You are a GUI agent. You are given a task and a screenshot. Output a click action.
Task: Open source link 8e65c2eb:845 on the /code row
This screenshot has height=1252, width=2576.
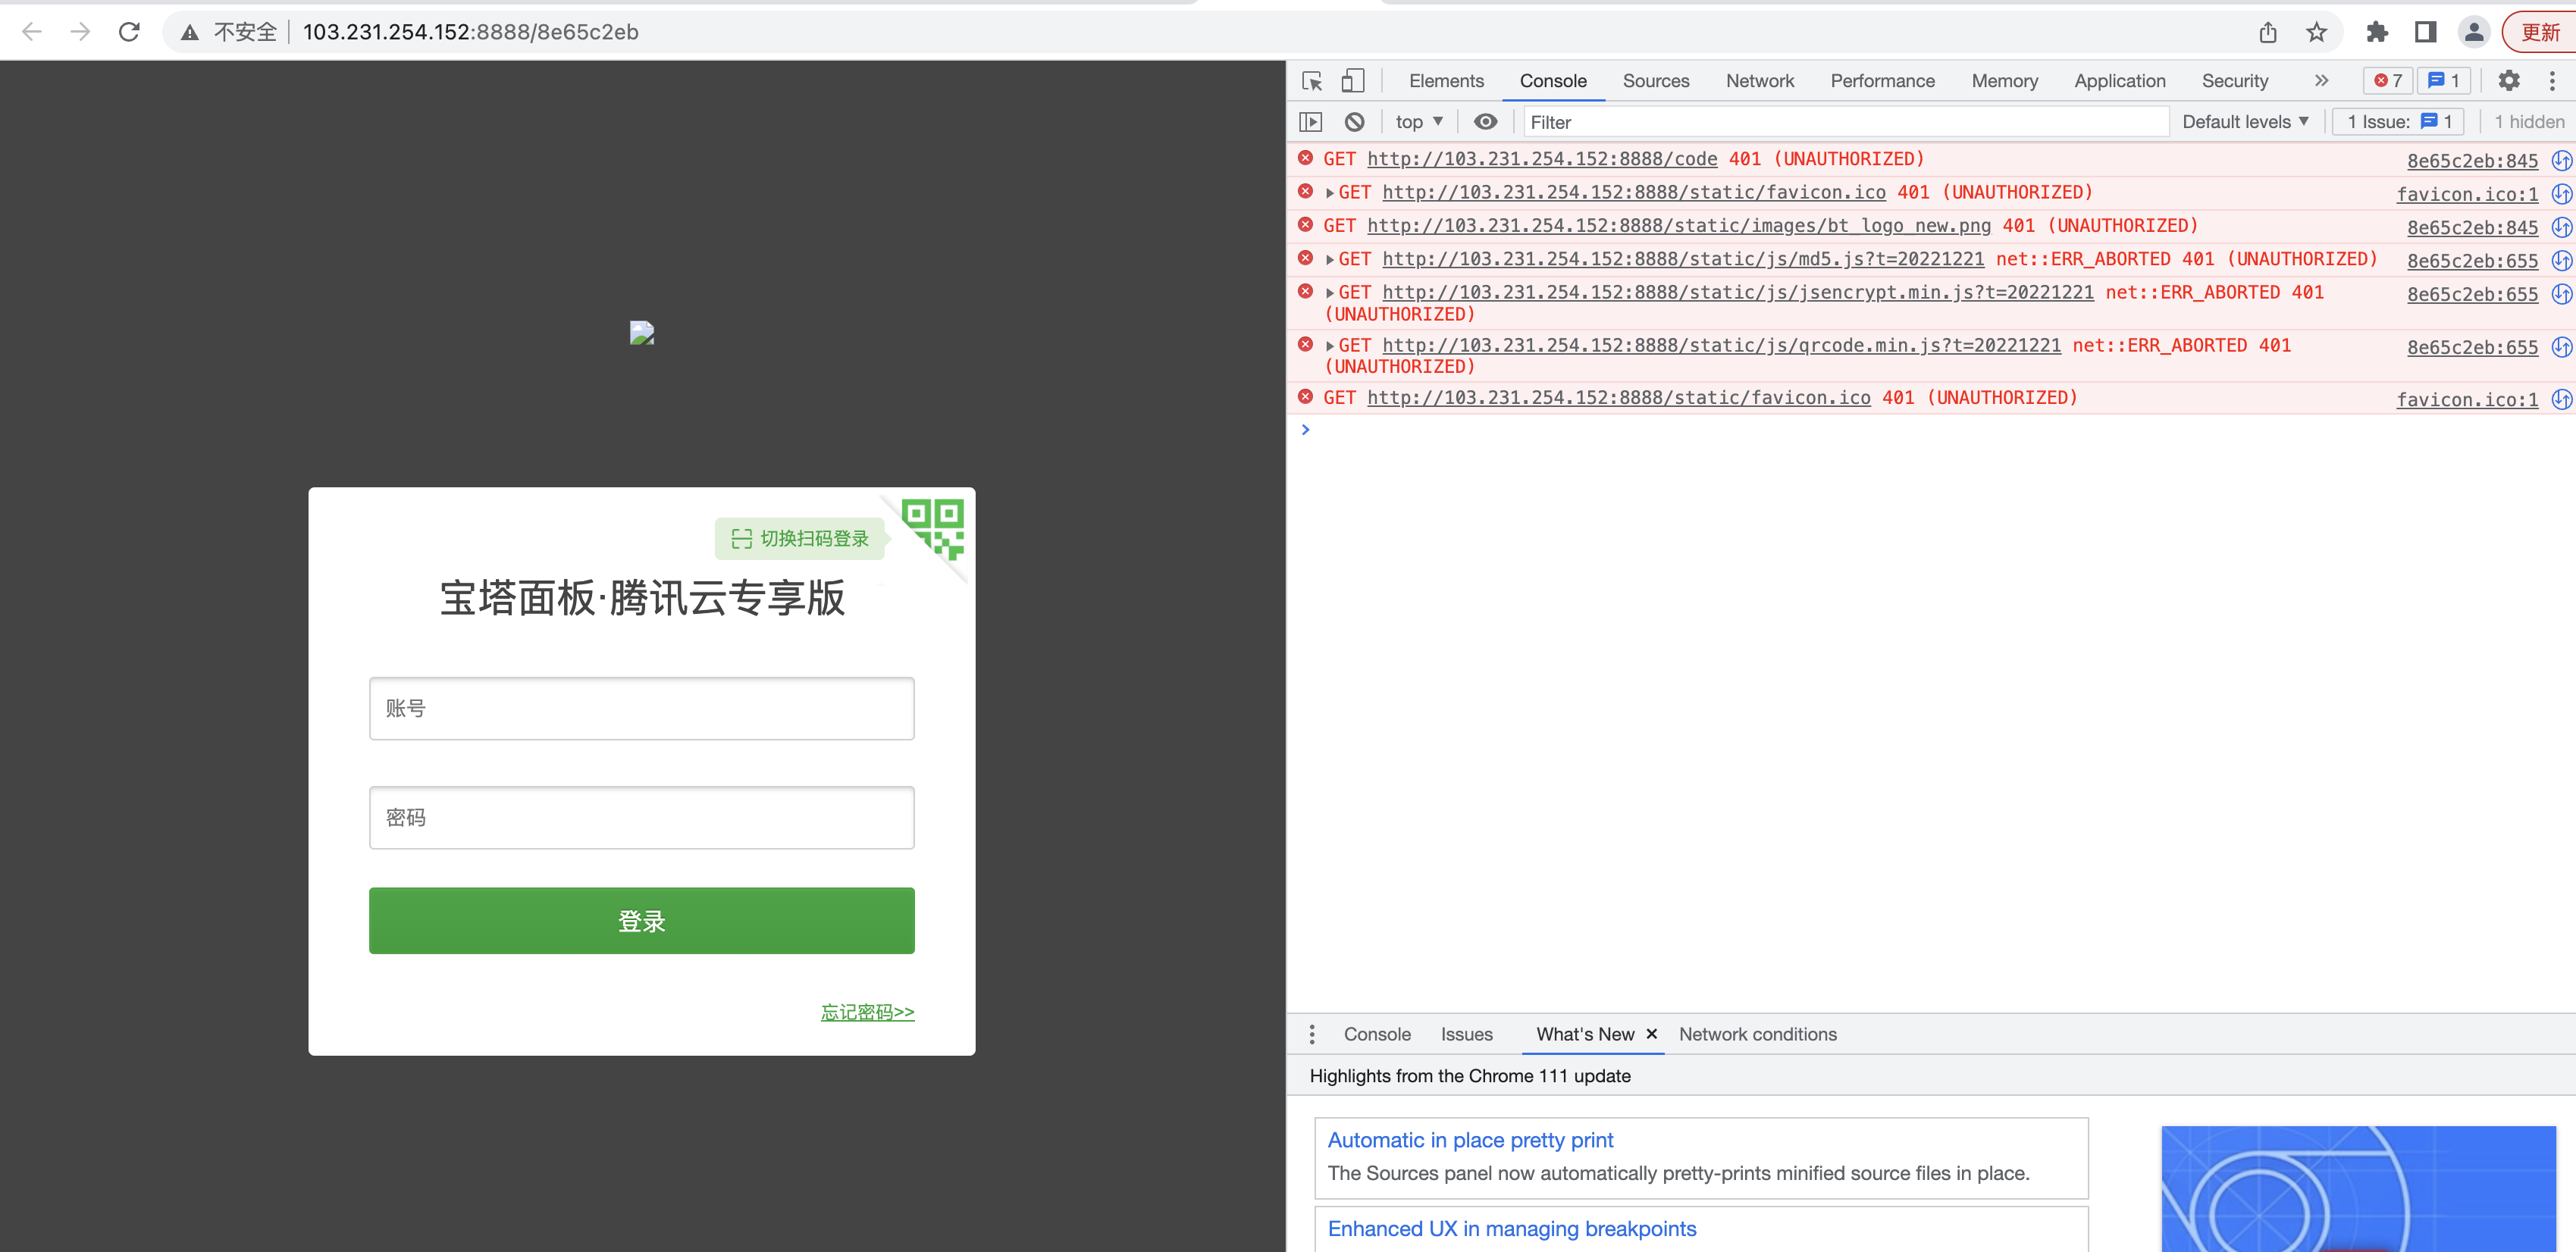[2472, 161]
